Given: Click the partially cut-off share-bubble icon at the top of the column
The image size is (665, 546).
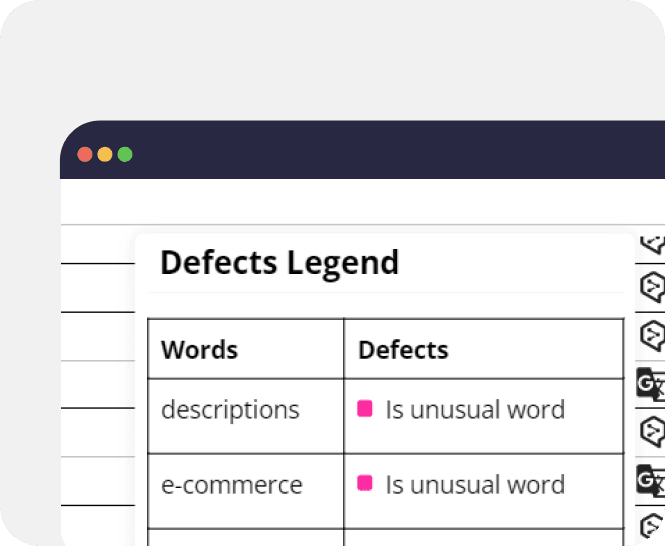Looking at the screenshot, I should [x=653, y=245].
